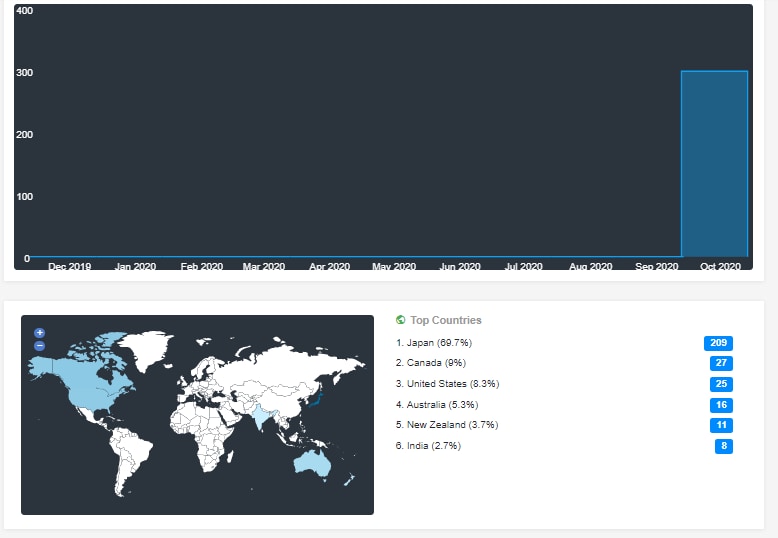The height and width of the screenshot is (538, 778).
Task: Select India on the world map
Action: pos(260,416)
